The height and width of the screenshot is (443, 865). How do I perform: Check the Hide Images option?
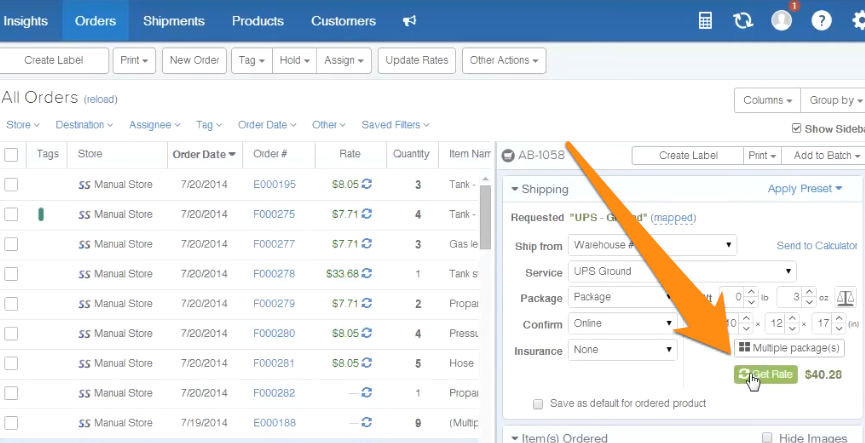pos(767,437)
